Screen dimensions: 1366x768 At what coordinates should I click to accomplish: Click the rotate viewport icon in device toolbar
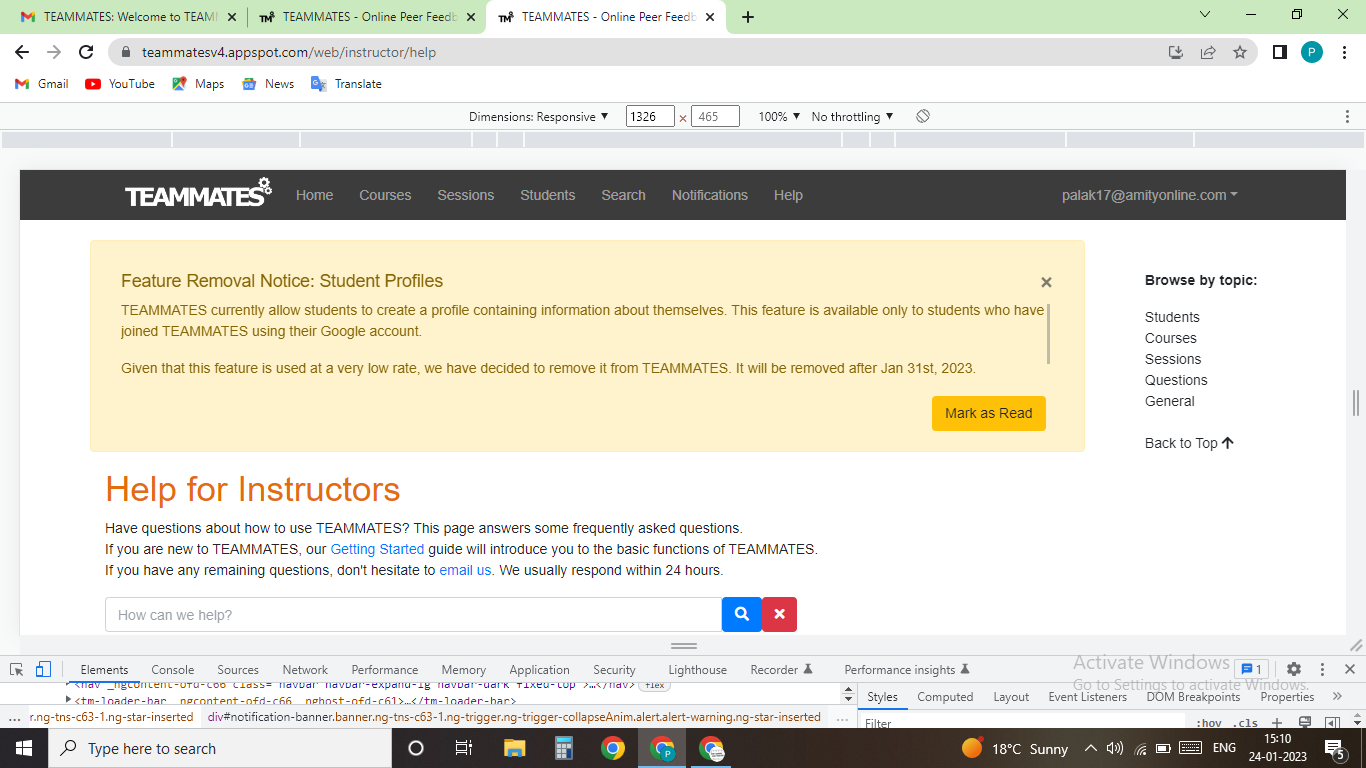click(x=921, y=116)
